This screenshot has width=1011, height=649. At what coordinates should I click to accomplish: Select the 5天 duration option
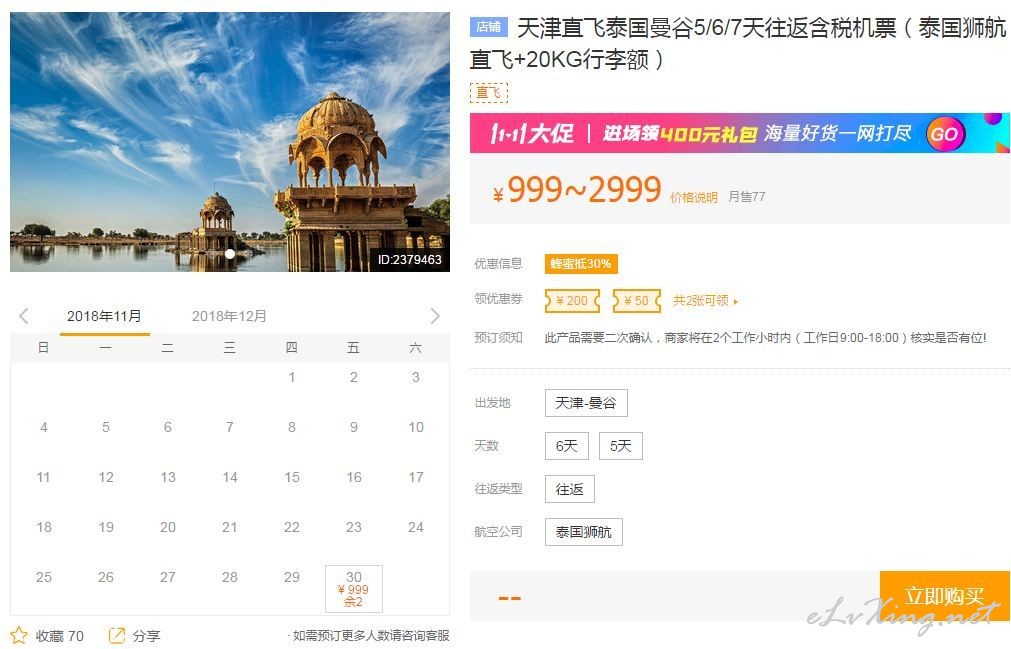pyautogui.click(x=621, y=446)
